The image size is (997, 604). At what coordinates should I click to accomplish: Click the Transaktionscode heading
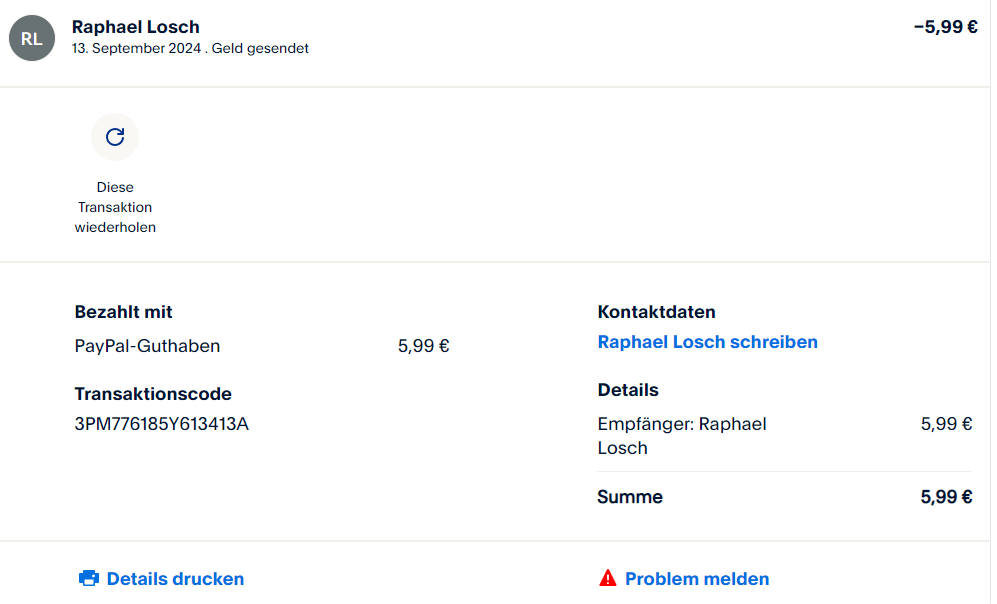pyautogui.click(x=153, y=394)
